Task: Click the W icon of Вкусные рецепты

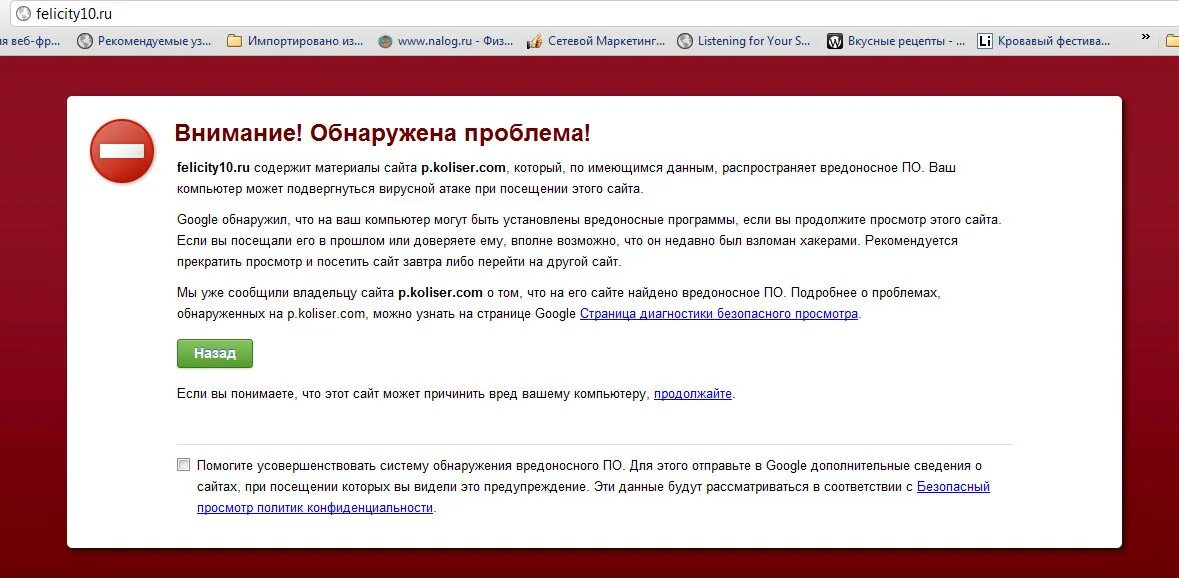Action: [835, 41]
